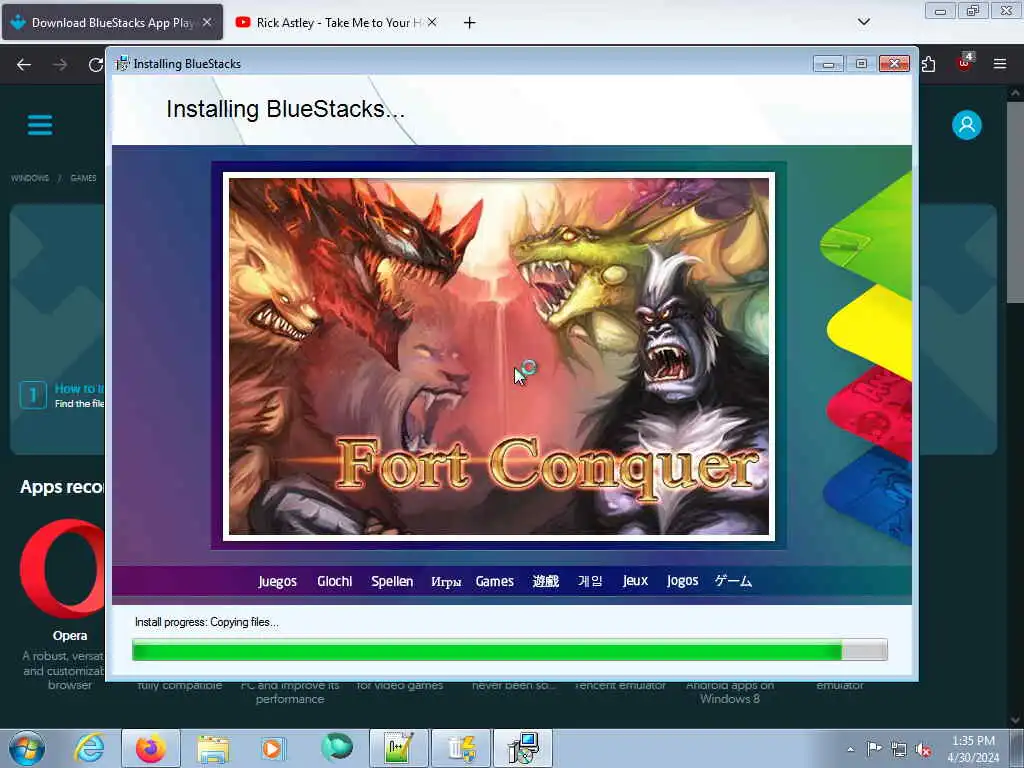
Task: Switch to the Download BlueStacks App Player tab
Action: (x=112, y=22)
